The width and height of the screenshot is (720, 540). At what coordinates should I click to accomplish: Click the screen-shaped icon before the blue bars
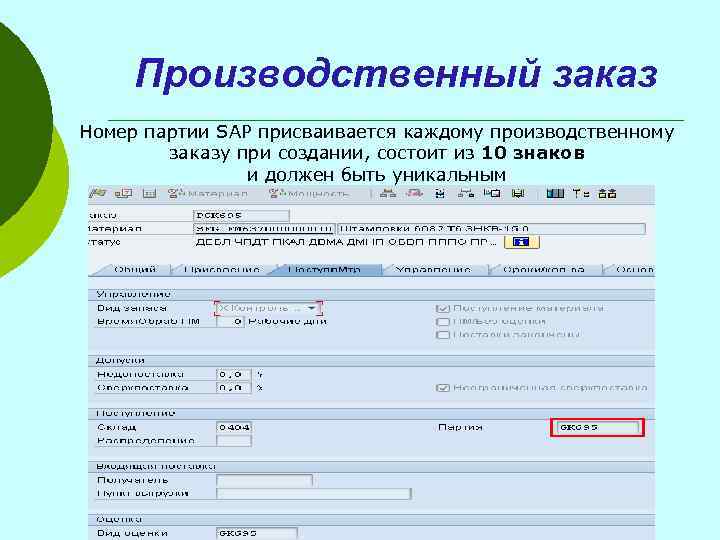(x=518, y=193)
